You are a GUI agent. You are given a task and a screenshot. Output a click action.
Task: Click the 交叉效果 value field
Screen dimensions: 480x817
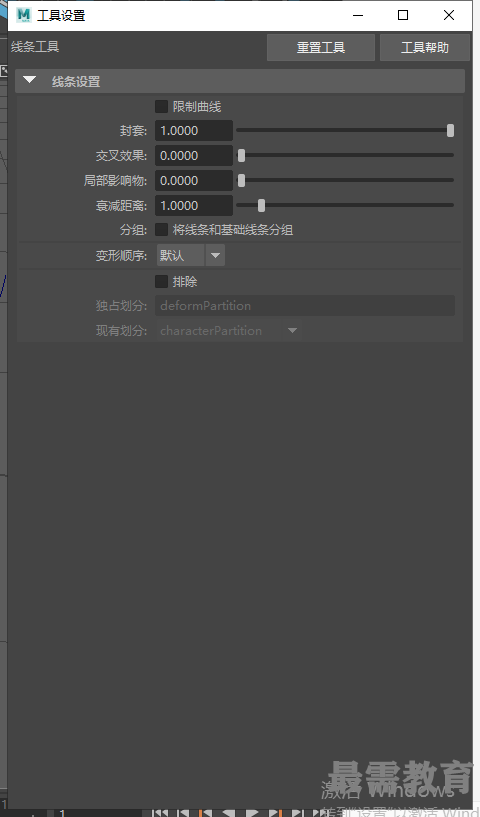[194, 155]
